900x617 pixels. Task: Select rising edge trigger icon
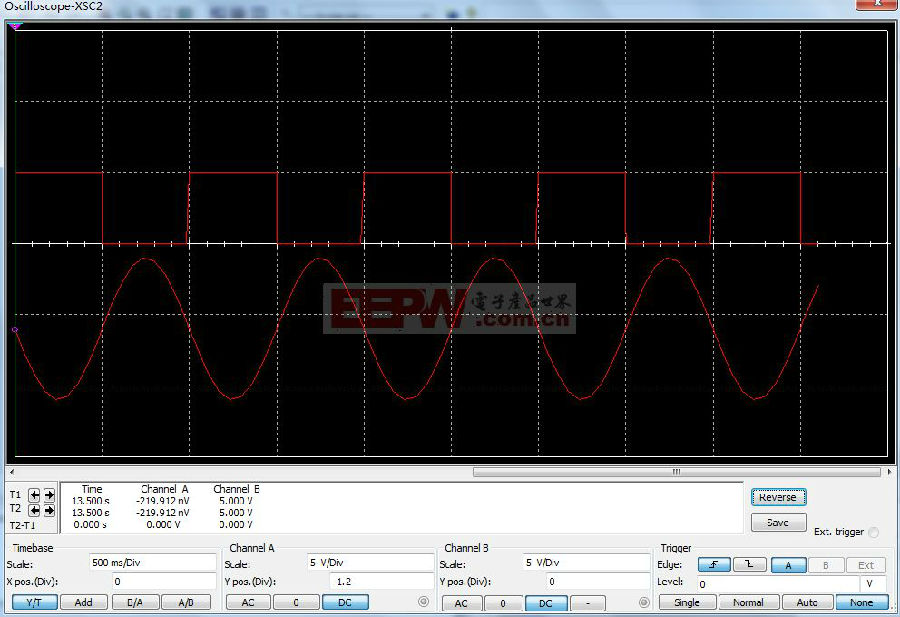pos(714,565)
